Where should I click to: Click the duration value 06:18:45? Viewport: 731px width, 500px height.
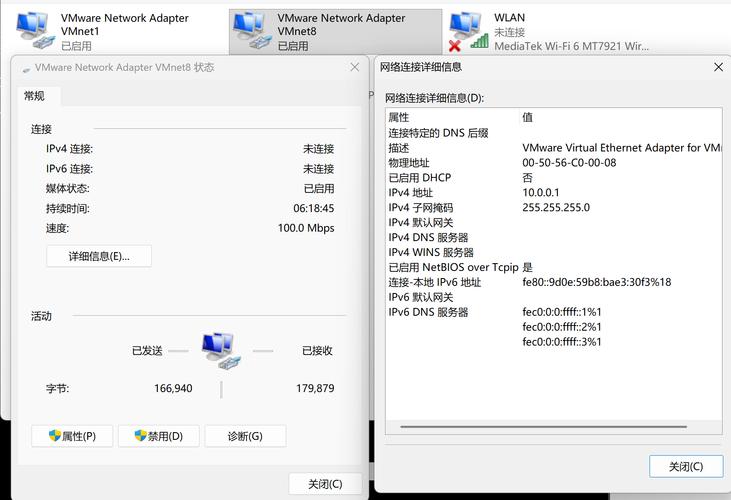click(x=314, y=208)
